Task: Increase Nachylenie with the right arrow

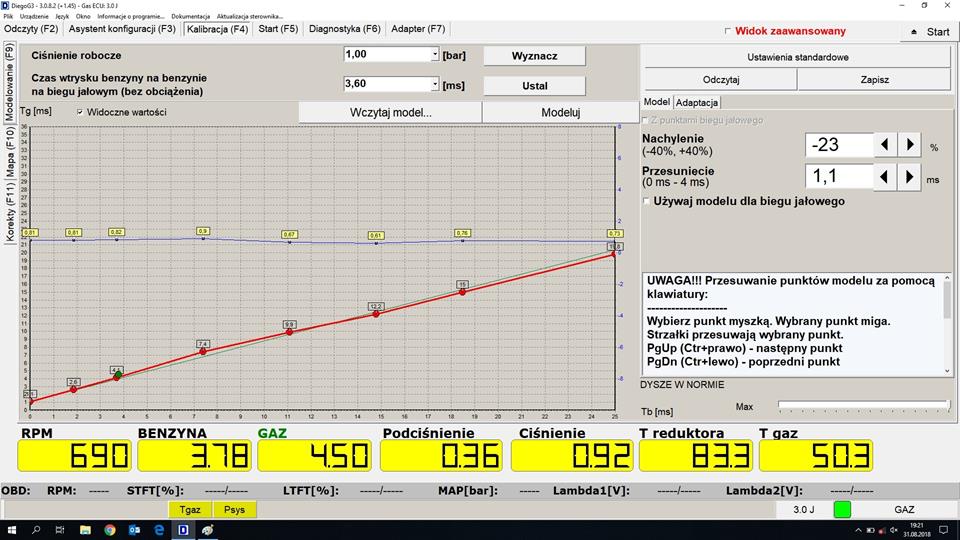Action: pyautogui.click(x=910, y=144)
